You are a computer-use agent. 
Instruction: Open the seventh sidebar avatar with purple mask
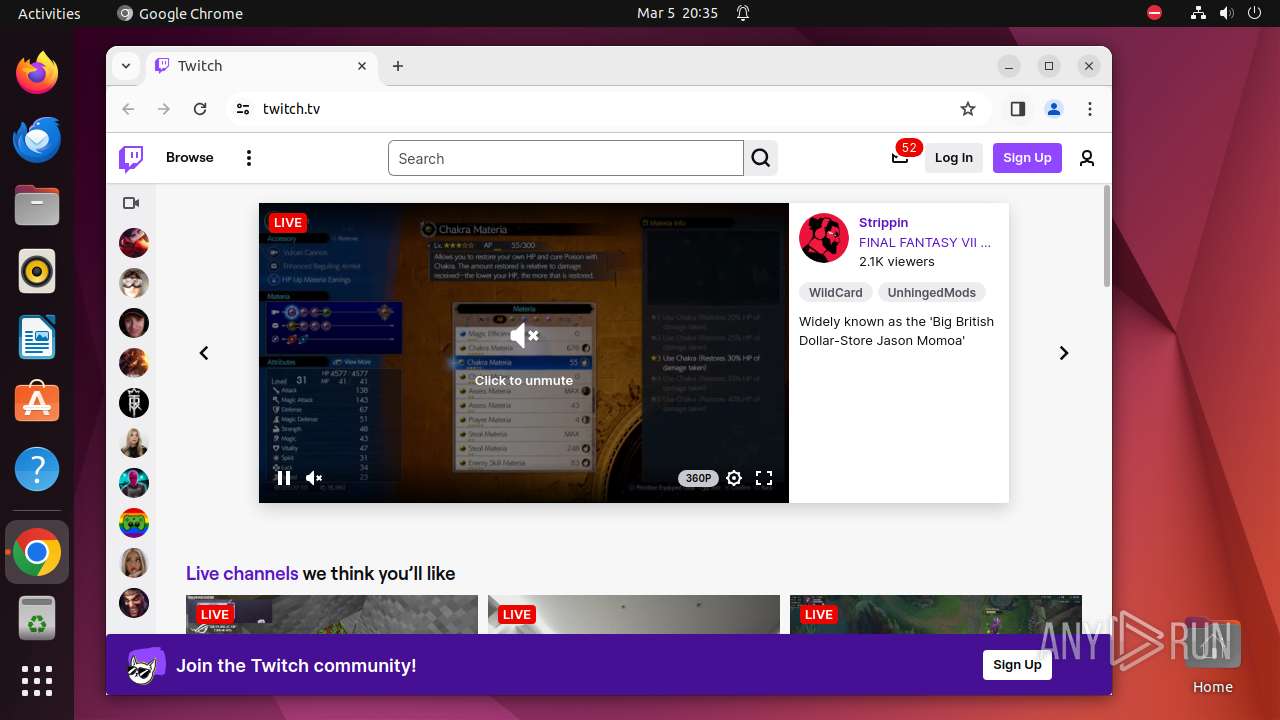click(x=134, y=483)
